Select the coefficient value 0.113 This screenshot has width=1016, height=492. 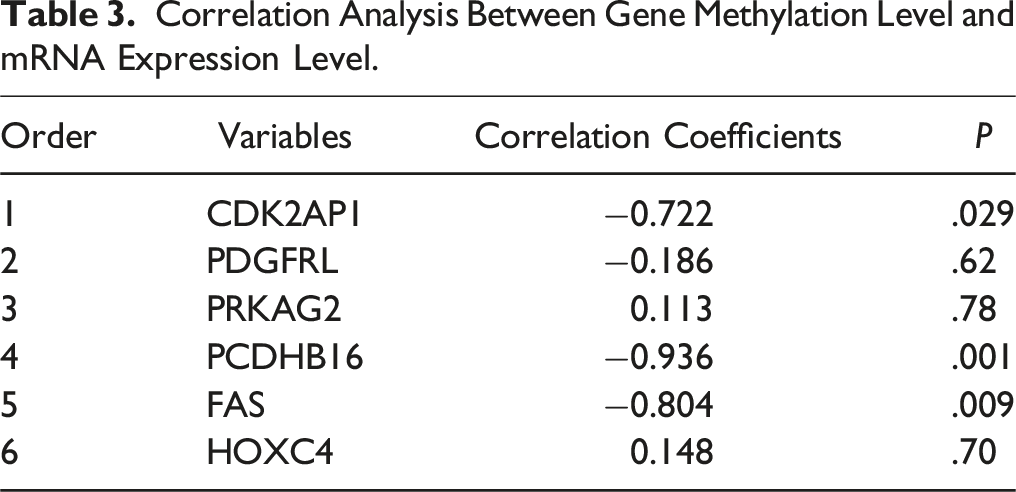tap(671, 310)
